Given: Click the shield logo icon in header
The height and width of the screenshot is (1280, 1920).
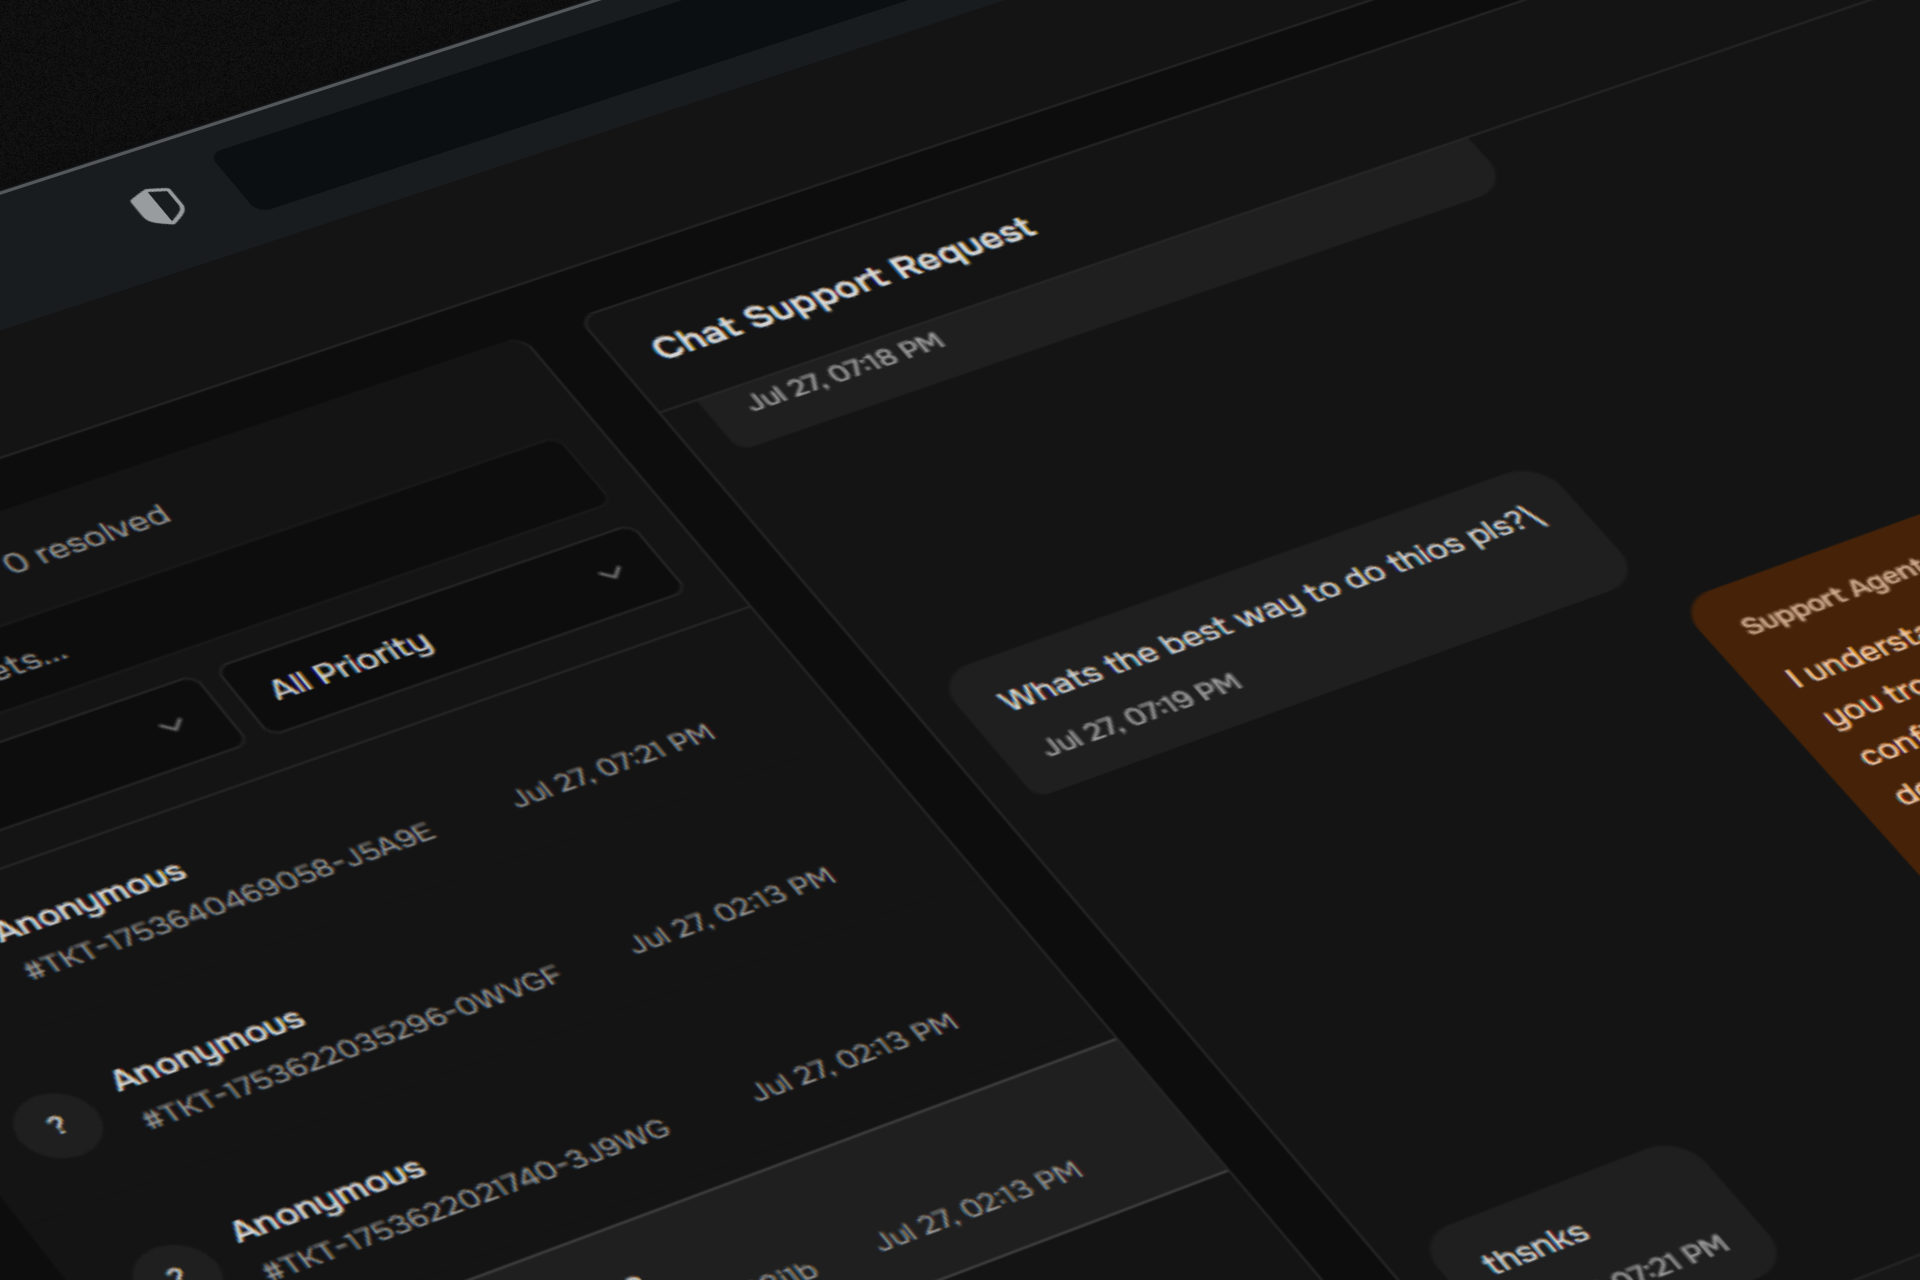Looking at the screenshot, I should tap(158, 206).
